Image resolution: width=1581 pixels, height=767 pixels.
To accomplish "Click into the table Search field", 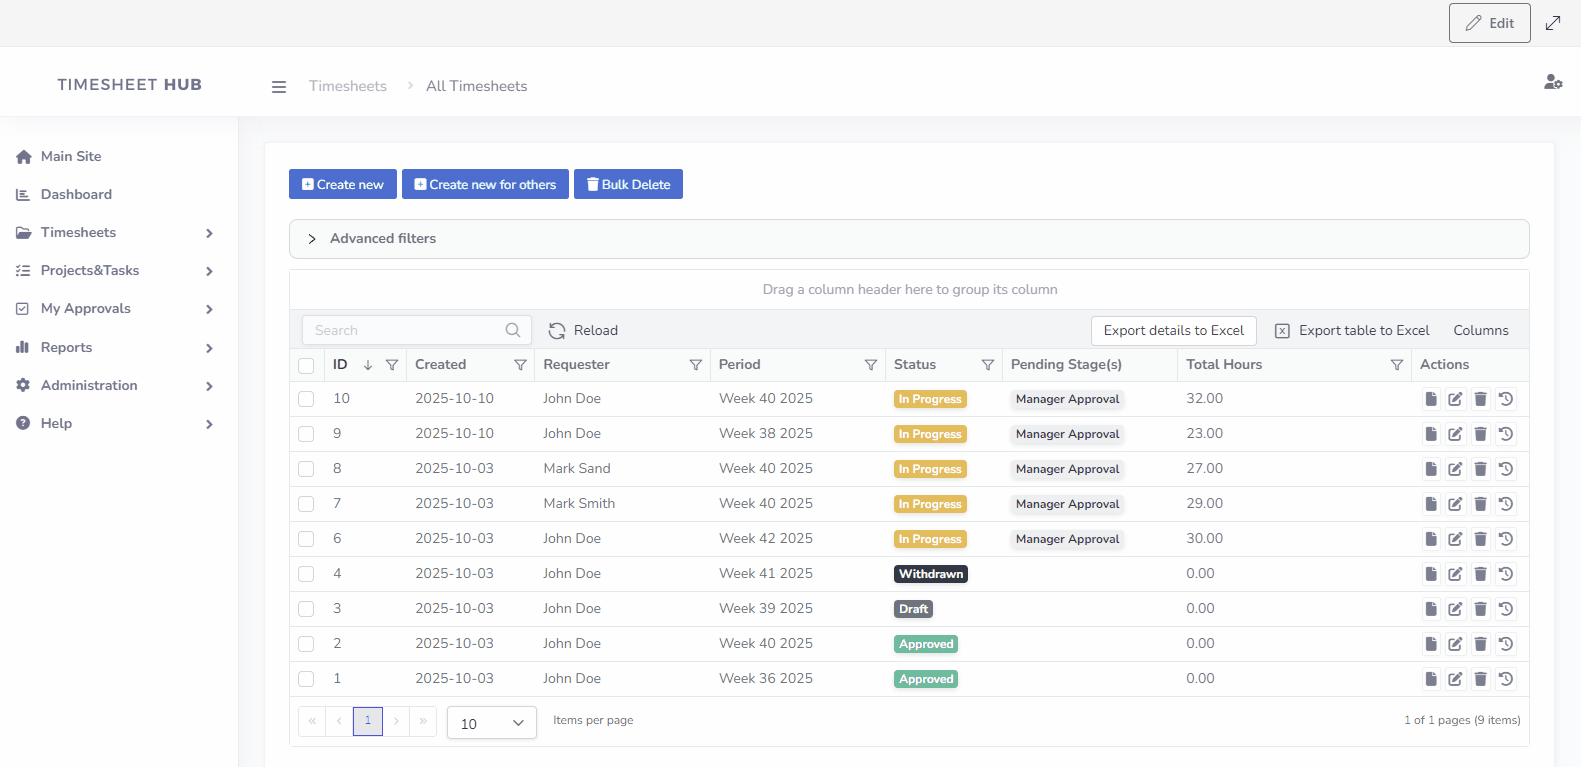I will 405,331.
